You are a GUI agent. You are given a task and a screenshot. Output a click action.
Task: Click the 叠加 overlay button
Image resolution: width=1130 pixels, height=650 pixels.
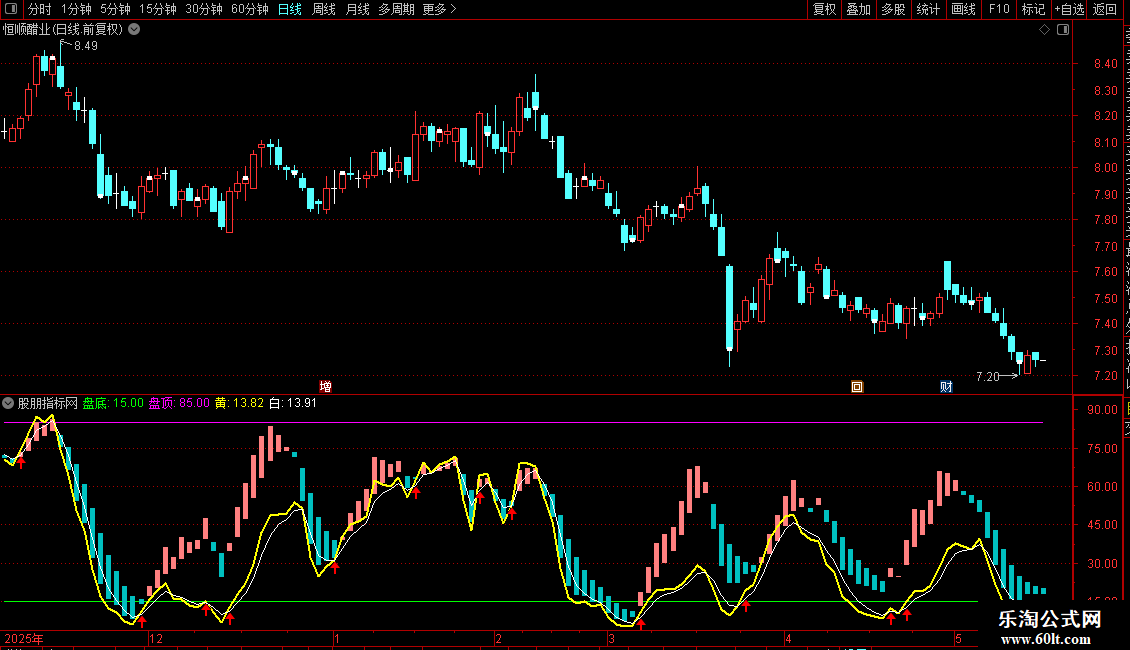[x=859, y=9]
